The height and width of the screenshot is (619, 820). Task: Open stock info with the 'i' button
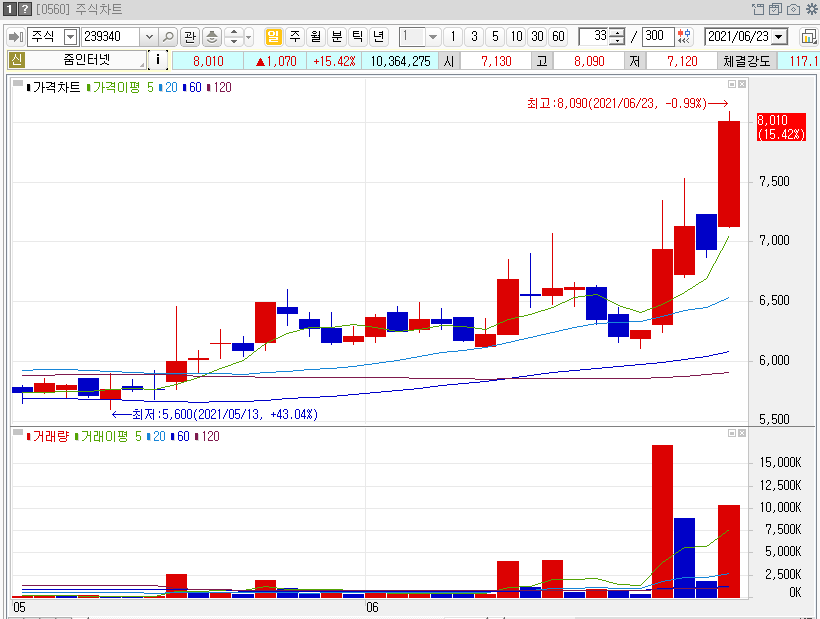[x=158, y=60]
